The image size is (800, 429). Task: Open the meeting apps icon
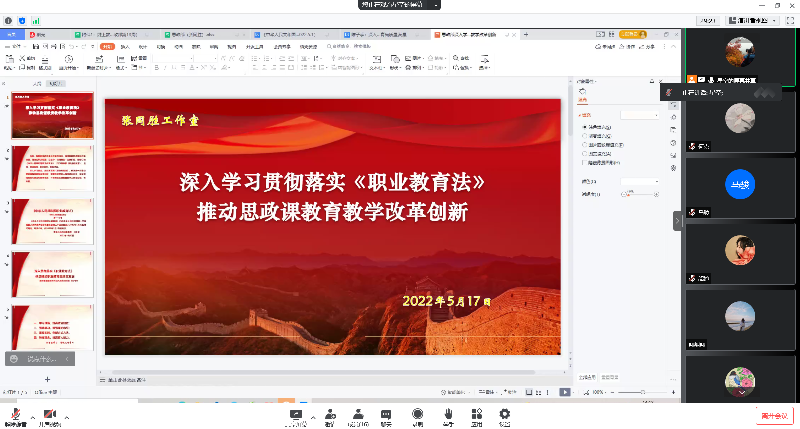477,415
